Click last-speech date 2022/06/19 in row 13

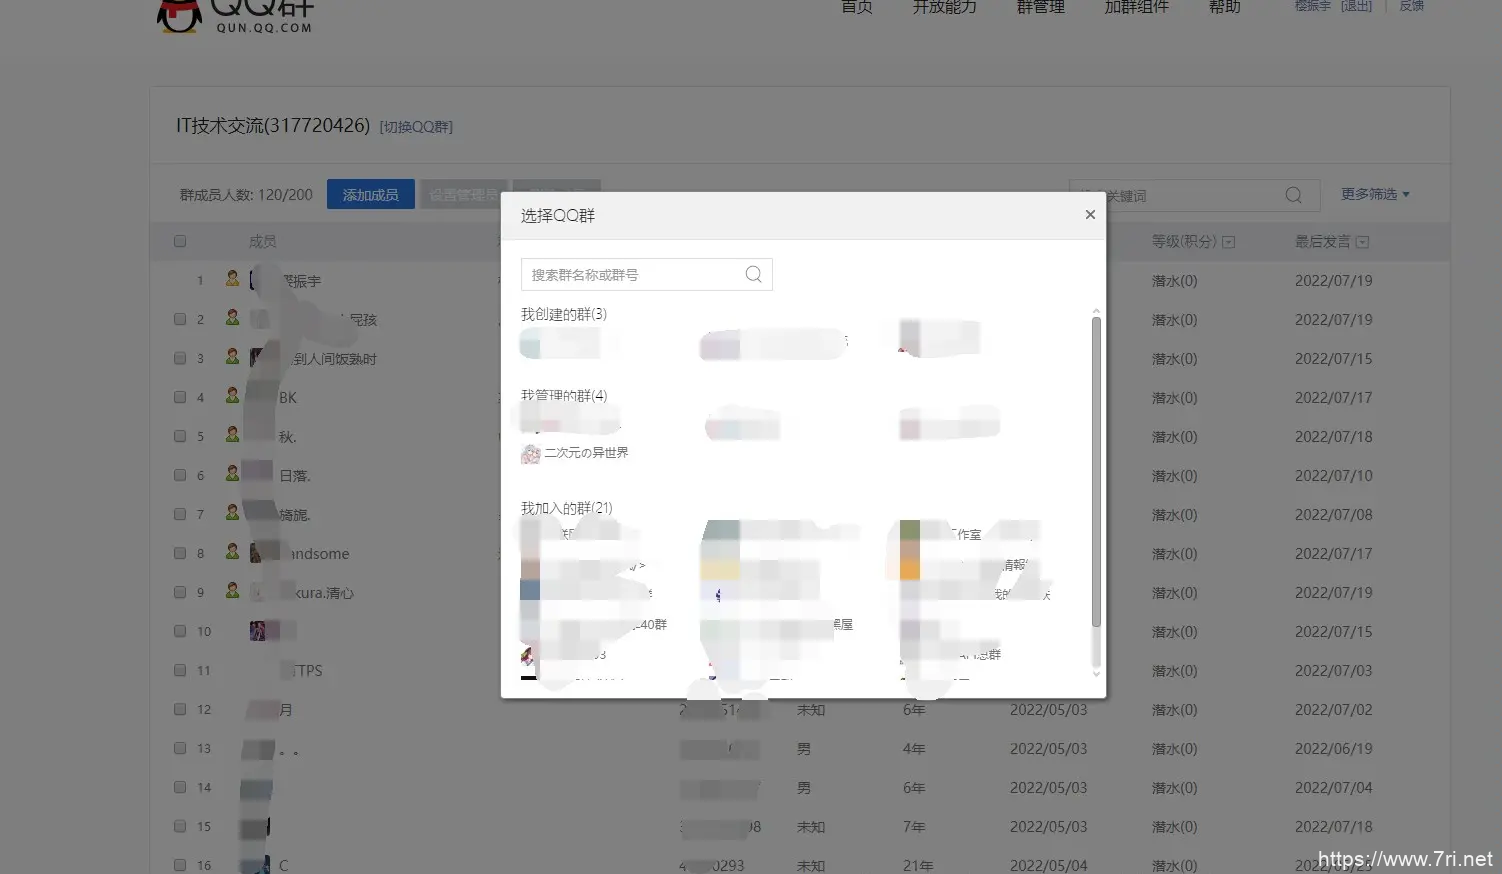point(1333,749)
